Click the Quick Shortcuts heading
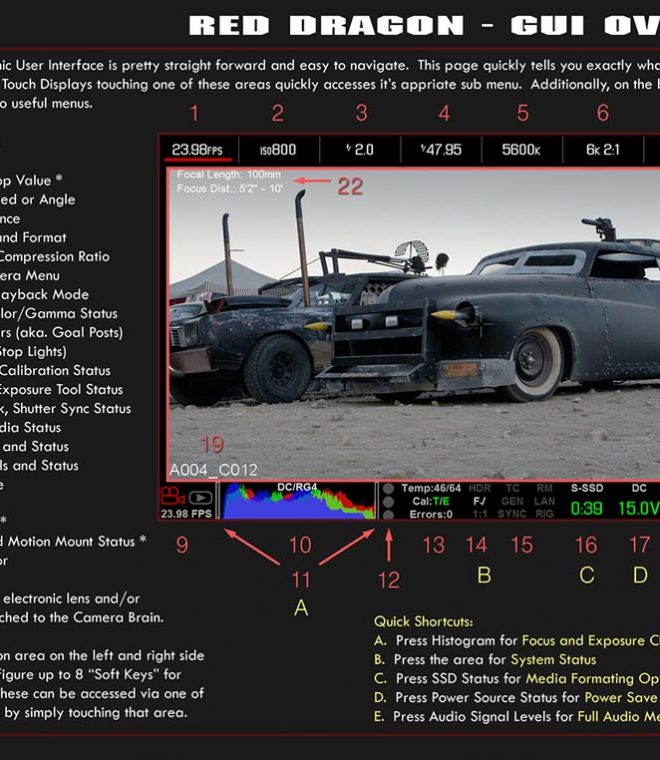The height and width of the screenshot is (760, 660). click(x=424, y=622)
